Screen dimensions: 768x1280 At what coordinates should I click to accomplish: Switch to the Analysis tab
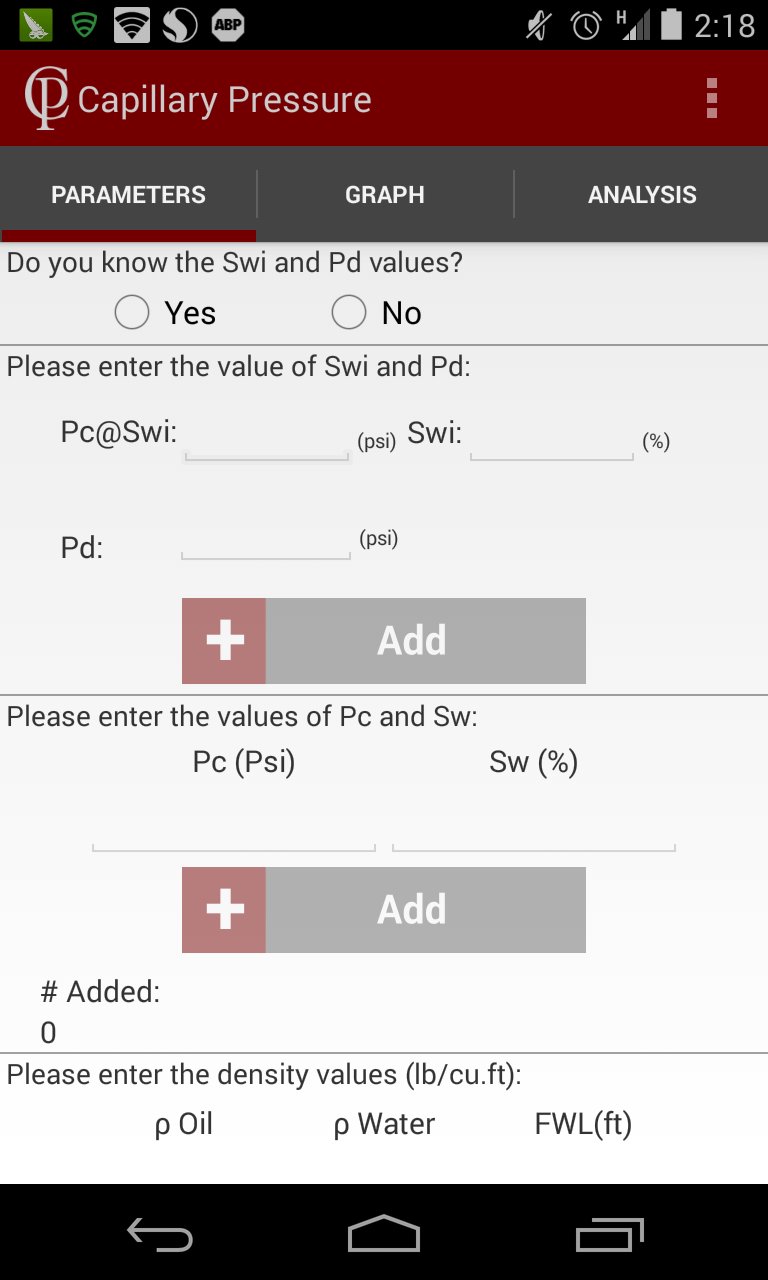coord(642,195)
